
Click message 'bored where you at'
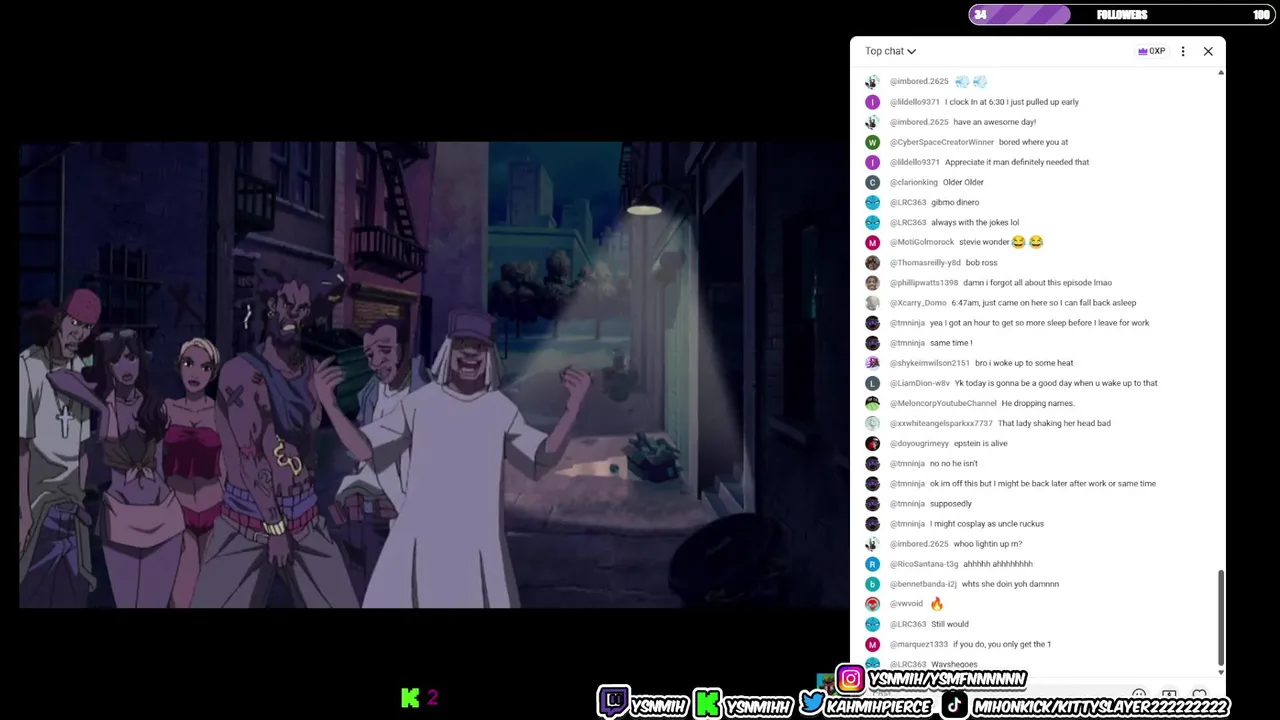pos(1033,142)
